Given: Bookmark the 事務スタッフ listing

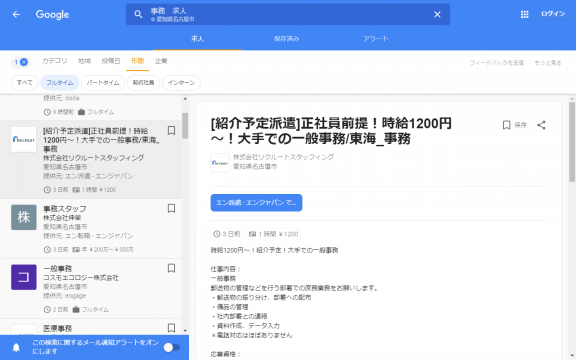Looking at the screenshot, I should [x=171, y=208].
